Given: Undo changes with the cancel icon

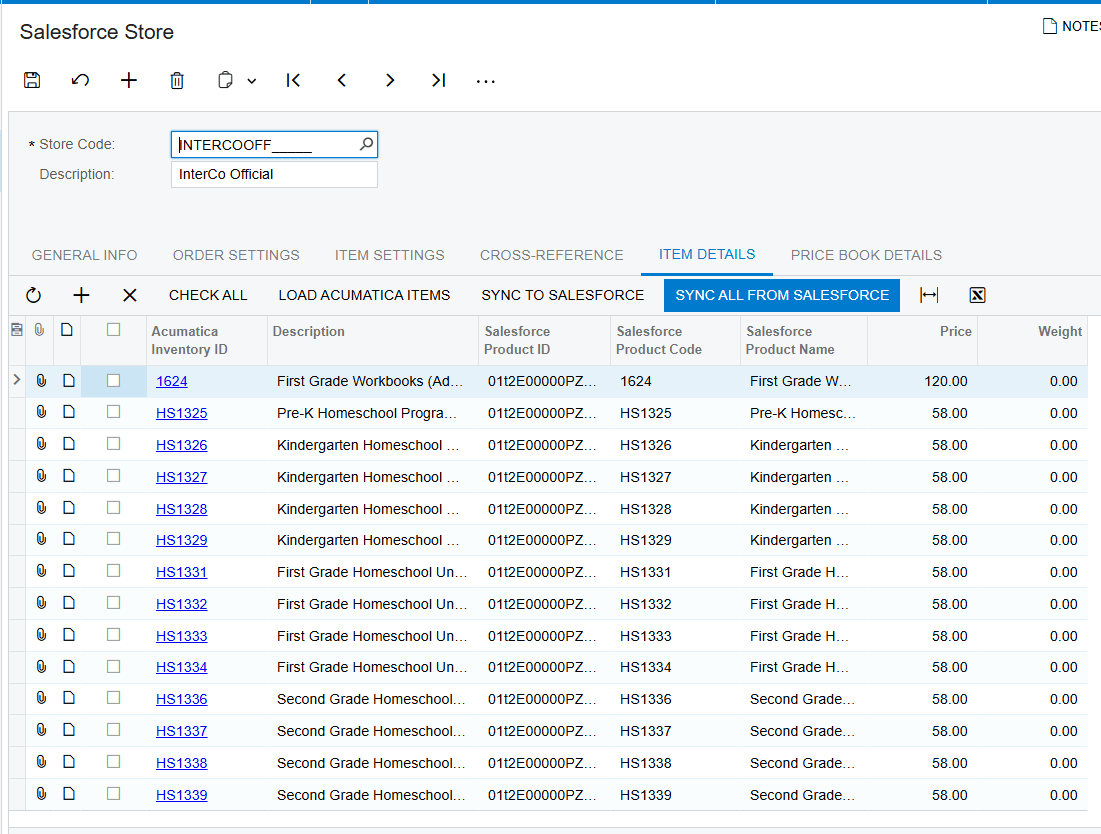Looking at the screenshot, I should pos(80,80).
